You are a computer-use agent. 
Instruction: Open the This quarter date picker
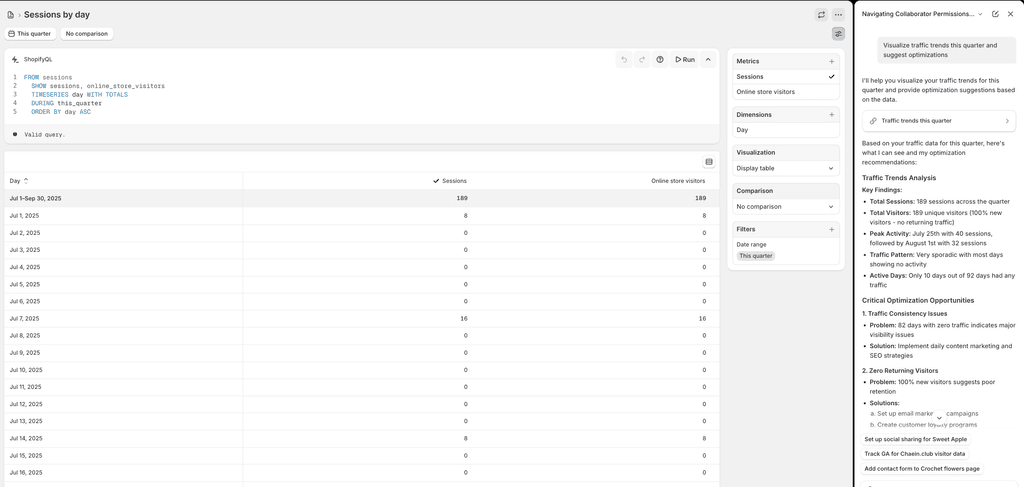point(29,33)
